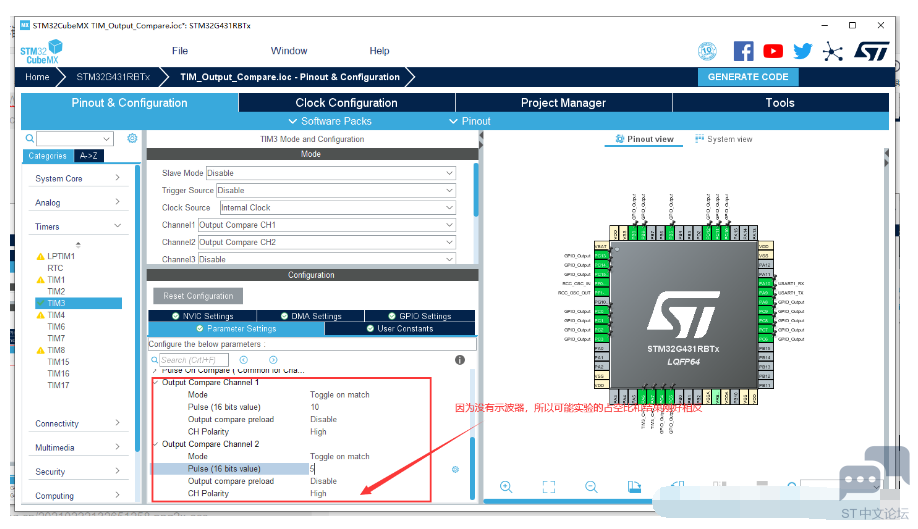Click STM32G431RBTx breadcrumb
Viewport: 918px width, 529px height.
(x=113, y=77)
